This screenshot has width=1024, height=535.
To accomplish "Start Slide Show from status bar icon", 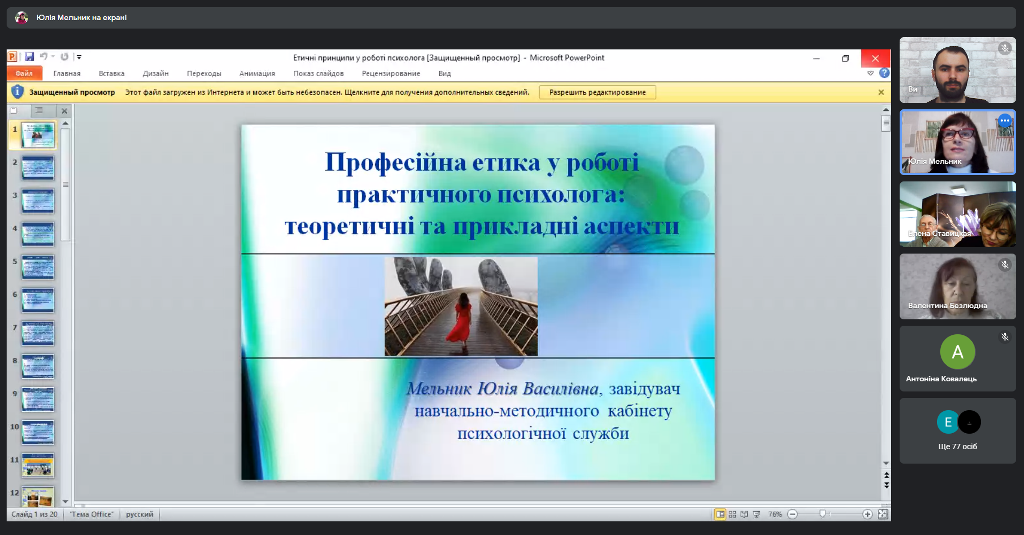I will point(758,514).
